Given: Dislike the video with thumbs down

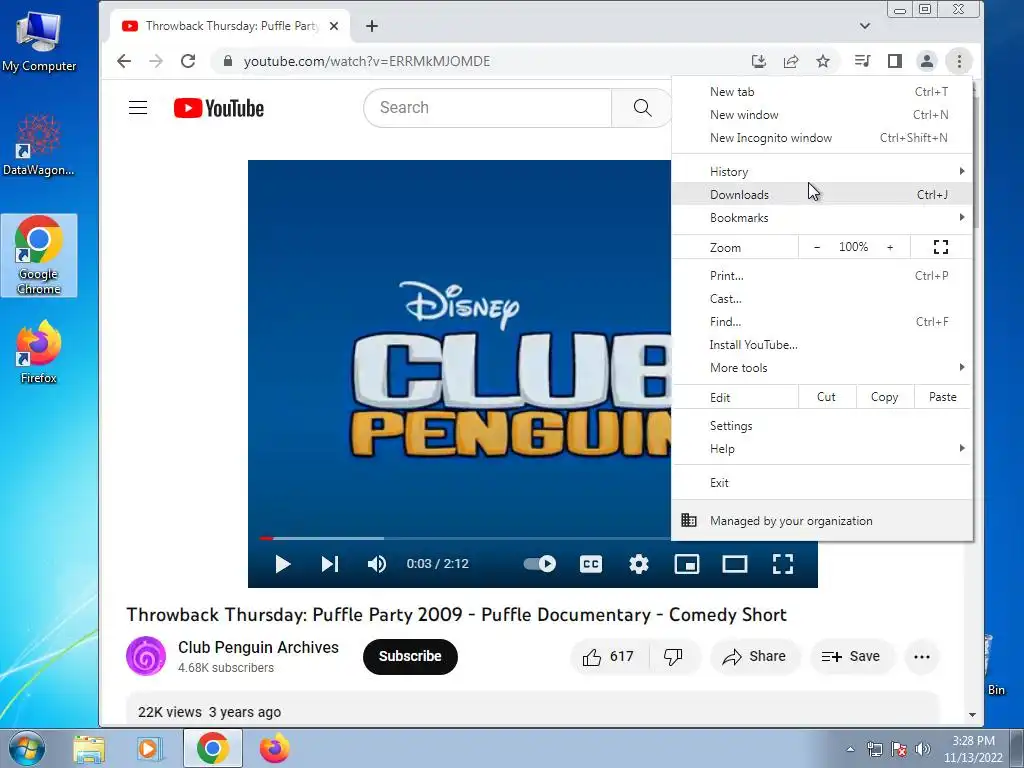Looking at the screenshot, I should [x=673, y=656].
